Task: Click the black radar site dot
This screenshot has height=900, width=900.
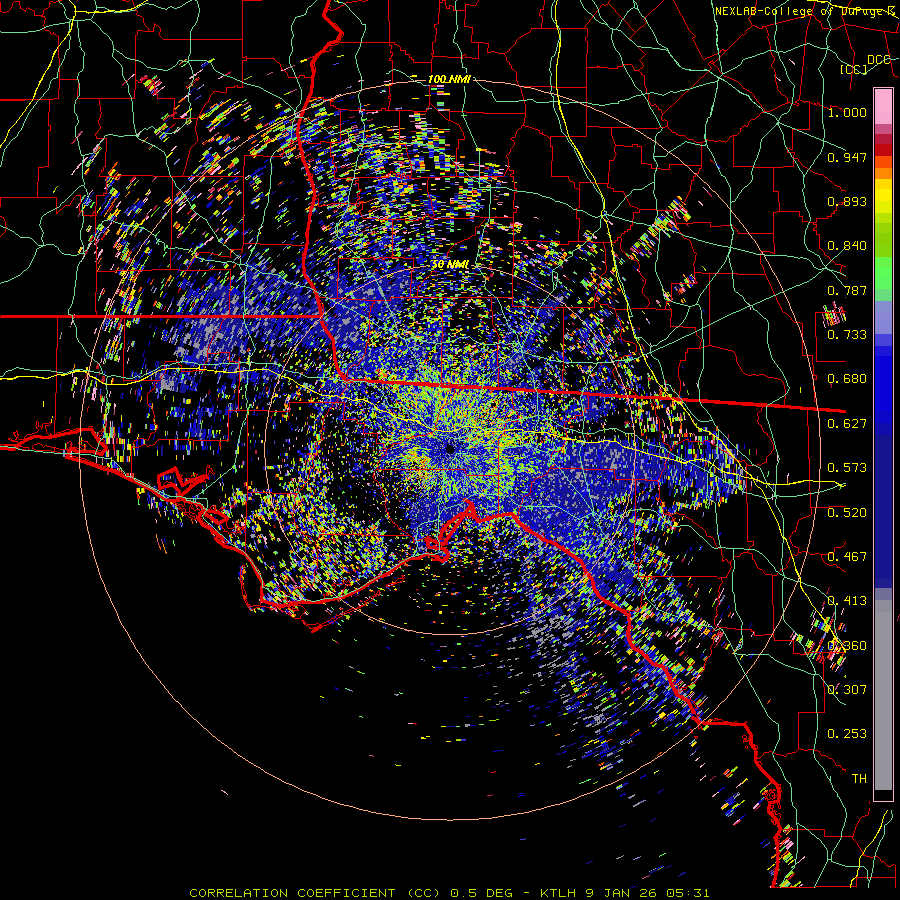Action: click(450, 449)
